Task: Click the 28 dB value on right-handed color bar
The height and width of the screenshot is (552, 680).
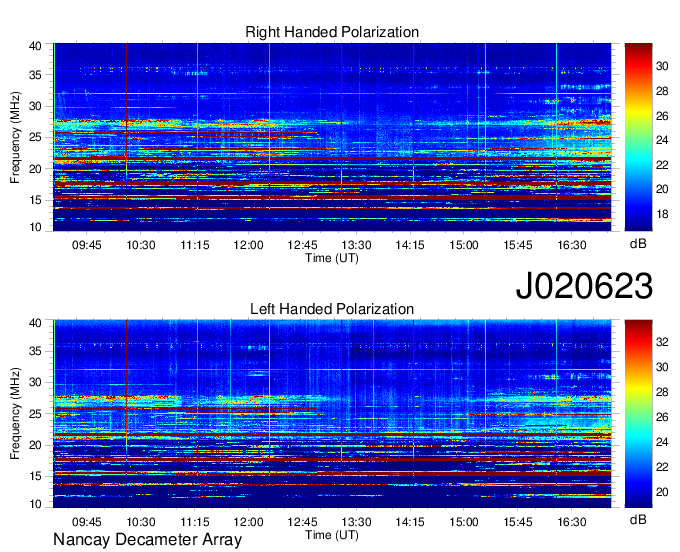Action: [x=662, y=91]
